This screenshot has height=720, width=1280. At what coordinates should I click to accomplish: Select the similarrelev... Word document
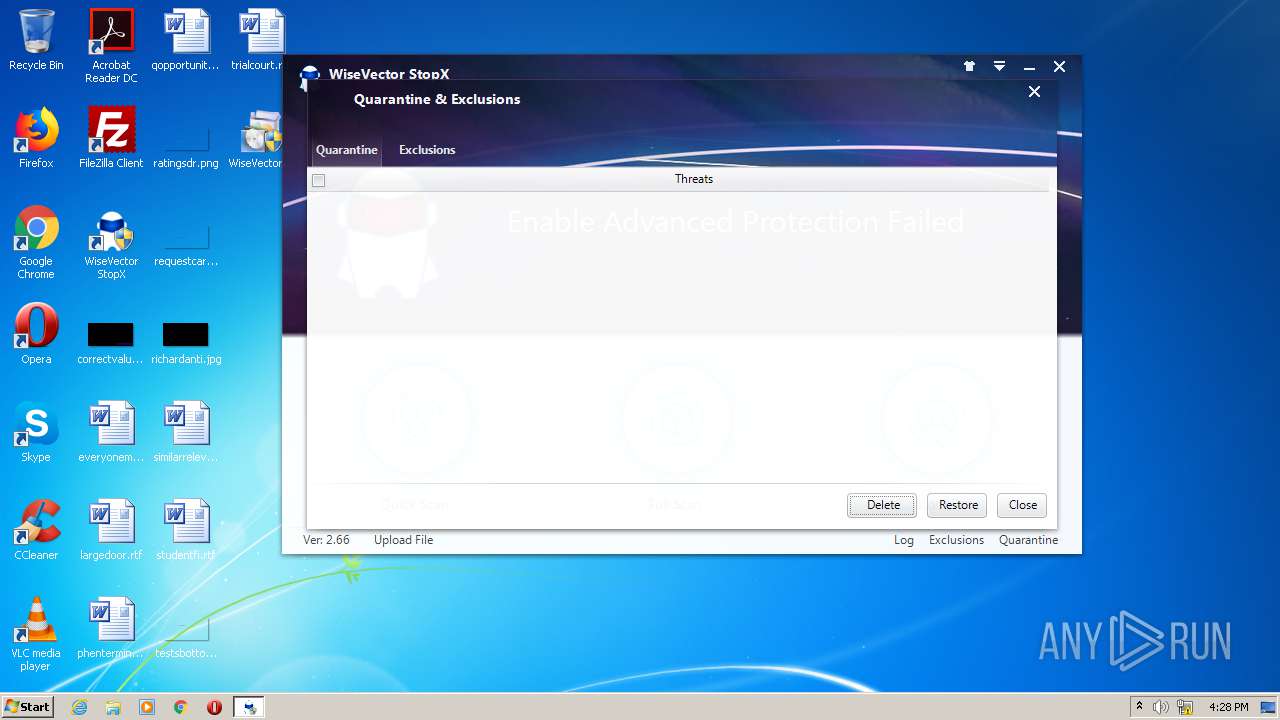186,432
